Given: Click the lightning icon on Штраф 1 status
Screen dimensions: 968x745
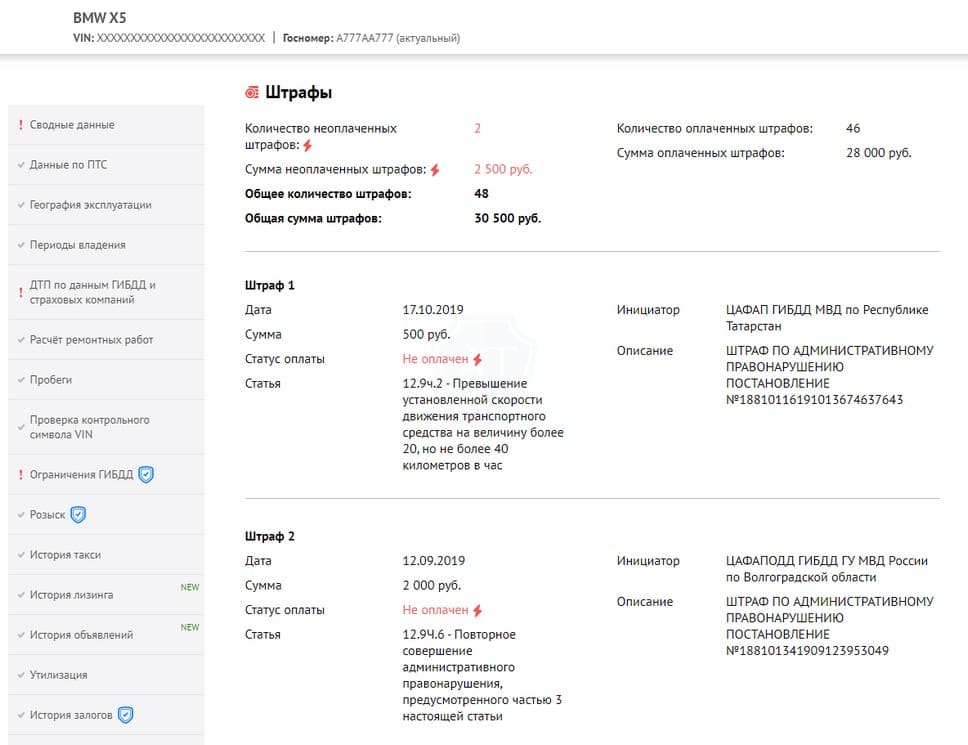Looking at the screenshot, I should click(477, 359).
